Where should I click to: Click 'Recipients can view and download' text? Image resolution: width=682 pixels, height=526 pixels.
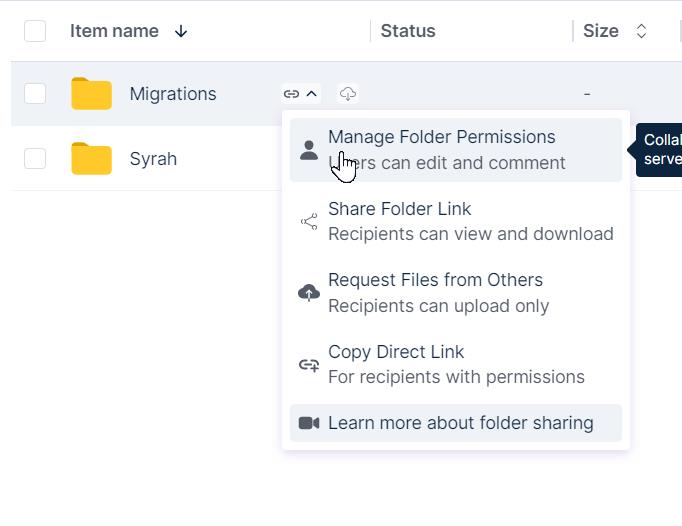(x=471, y=234)
